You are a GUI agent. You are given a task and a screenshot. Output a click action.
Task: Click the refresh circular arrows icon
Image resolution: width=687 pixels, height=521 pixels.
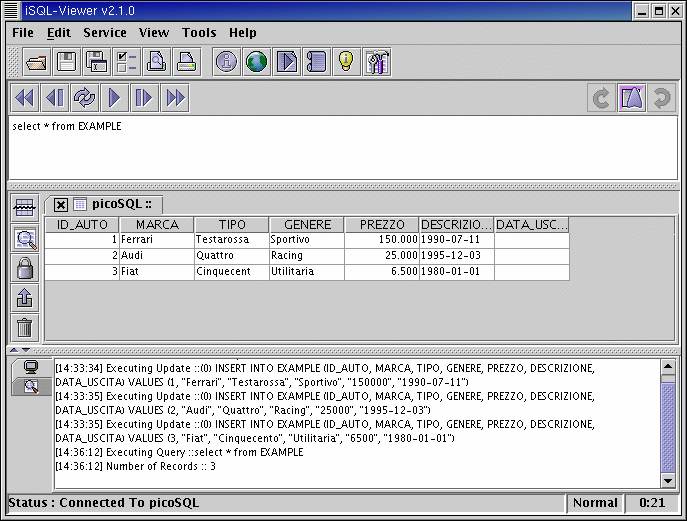85,98
